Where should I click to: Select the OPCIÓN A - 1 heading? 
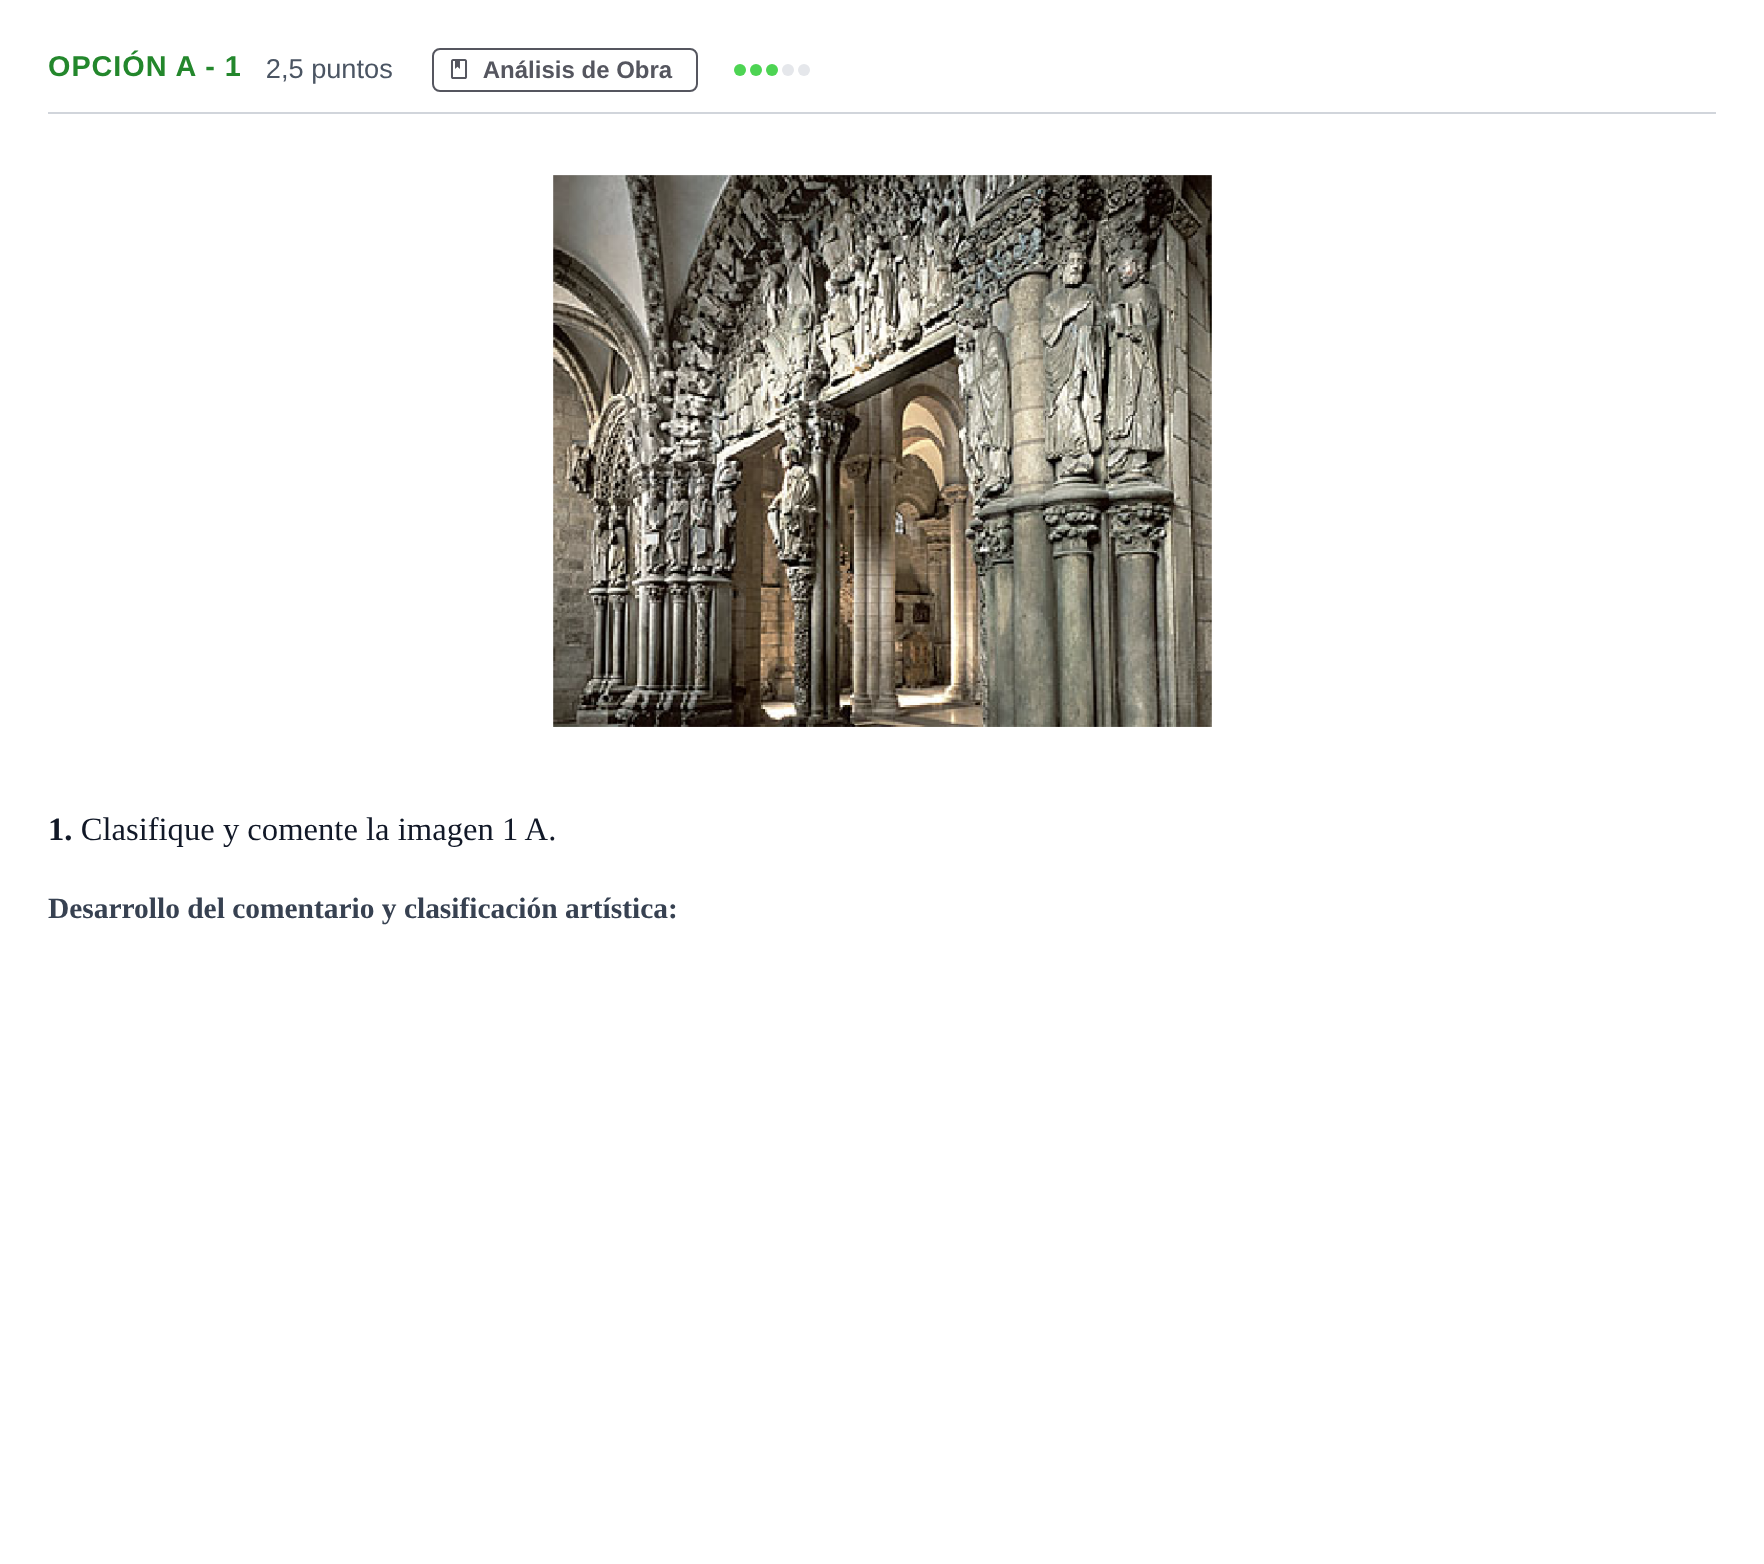(x=145, y=67)
